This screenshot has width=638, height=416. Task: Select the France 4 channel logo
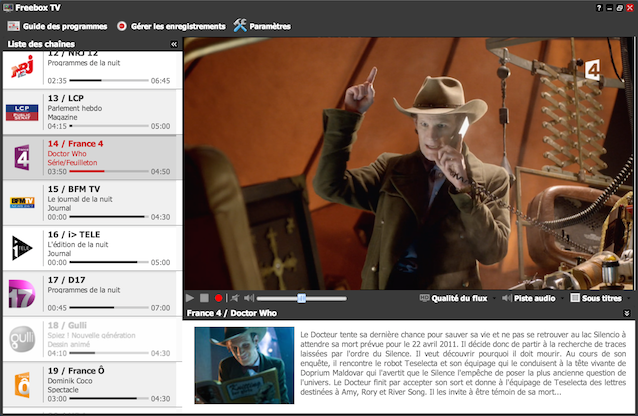(x=22, y=158)
